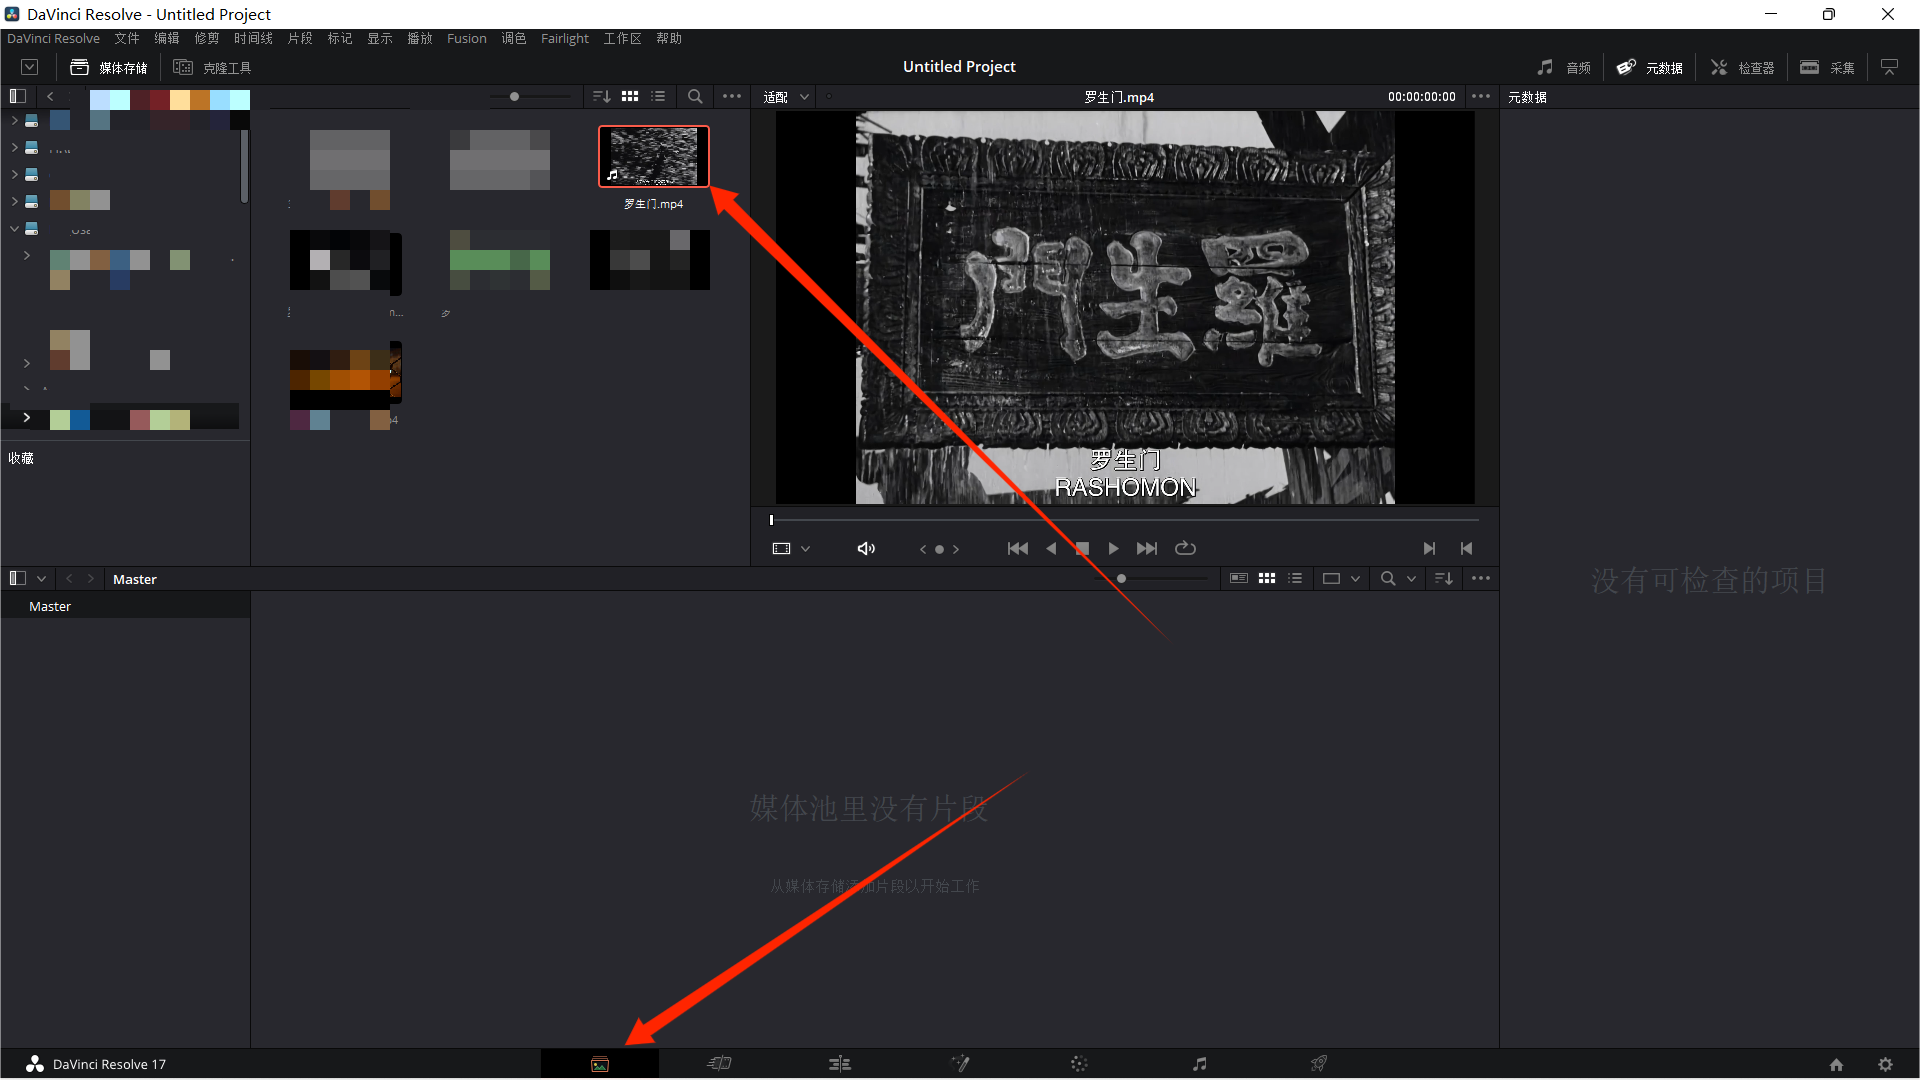The height and width of the screenshot is (1080, 1920).
Task: Click the search magnifier in media storage
Action: point(695,97)
